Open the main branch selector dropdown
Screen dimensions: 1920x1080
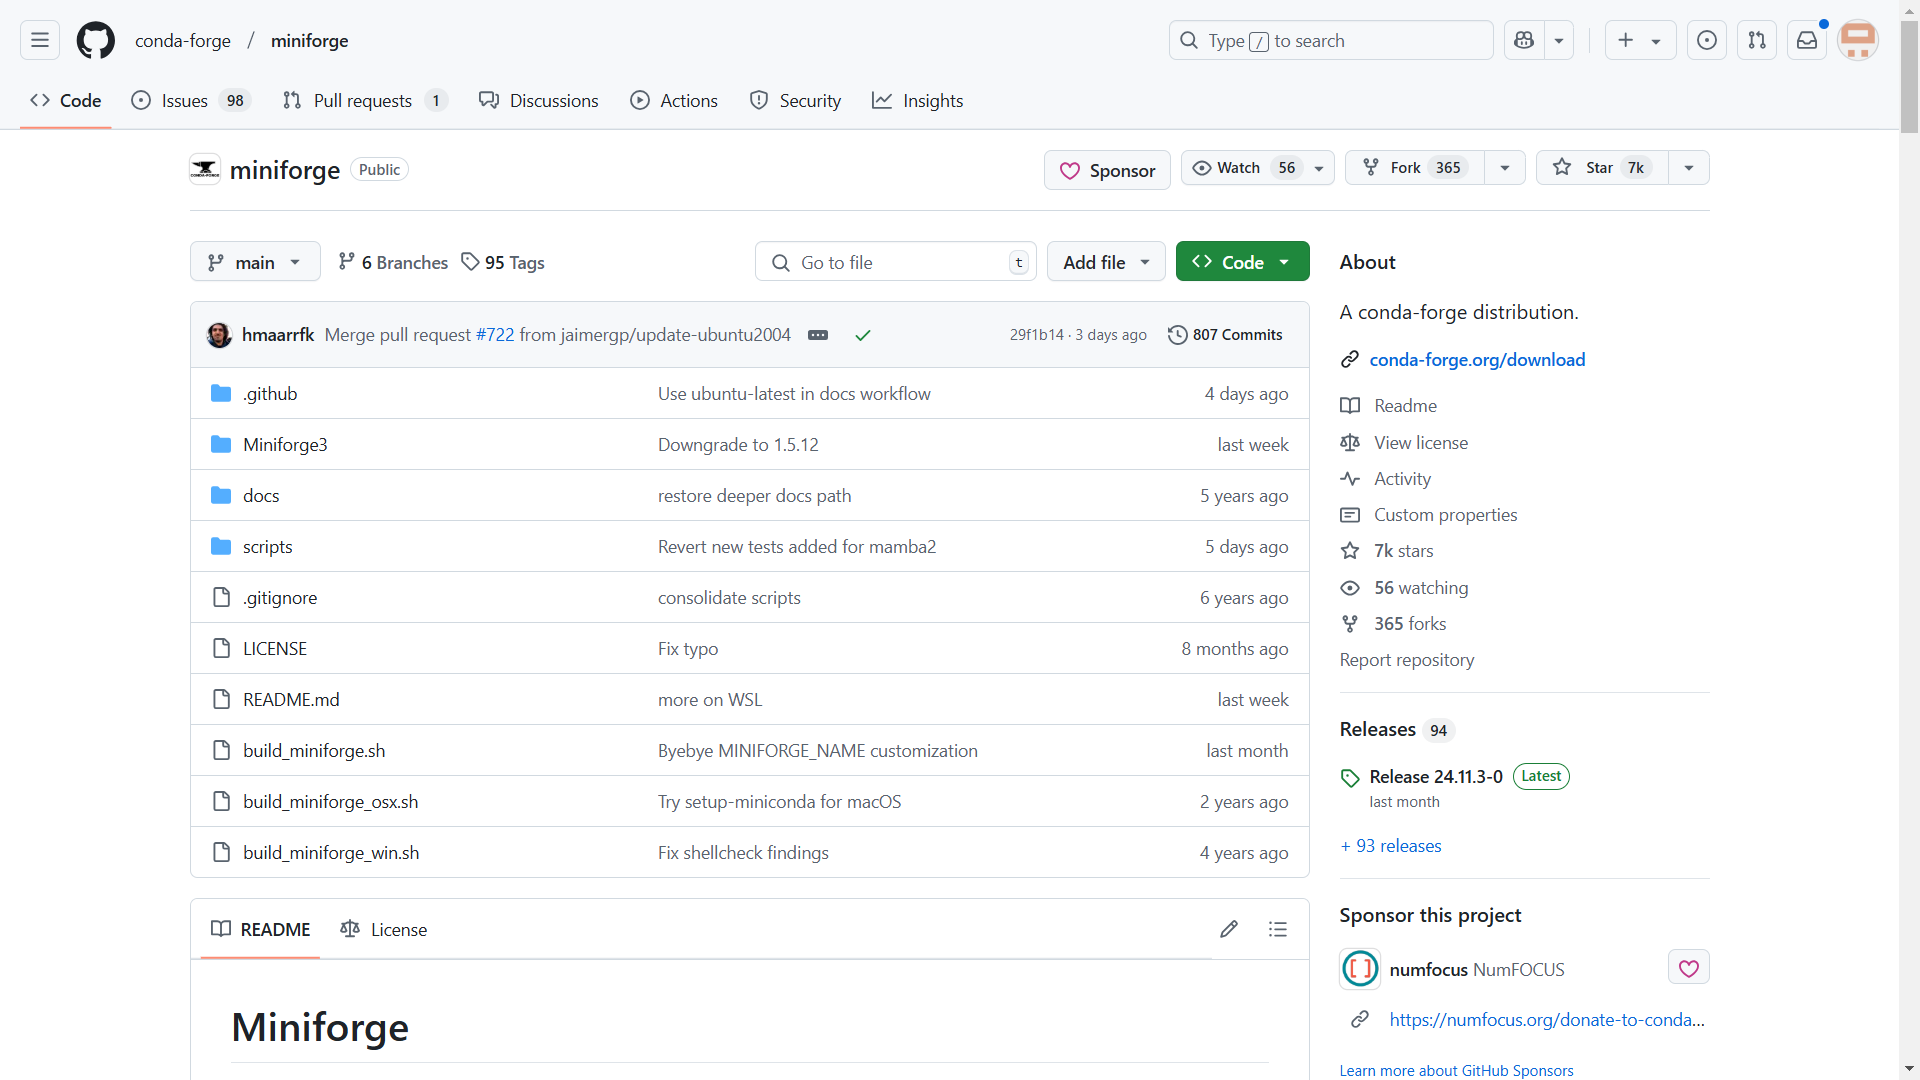pos(255,262)
